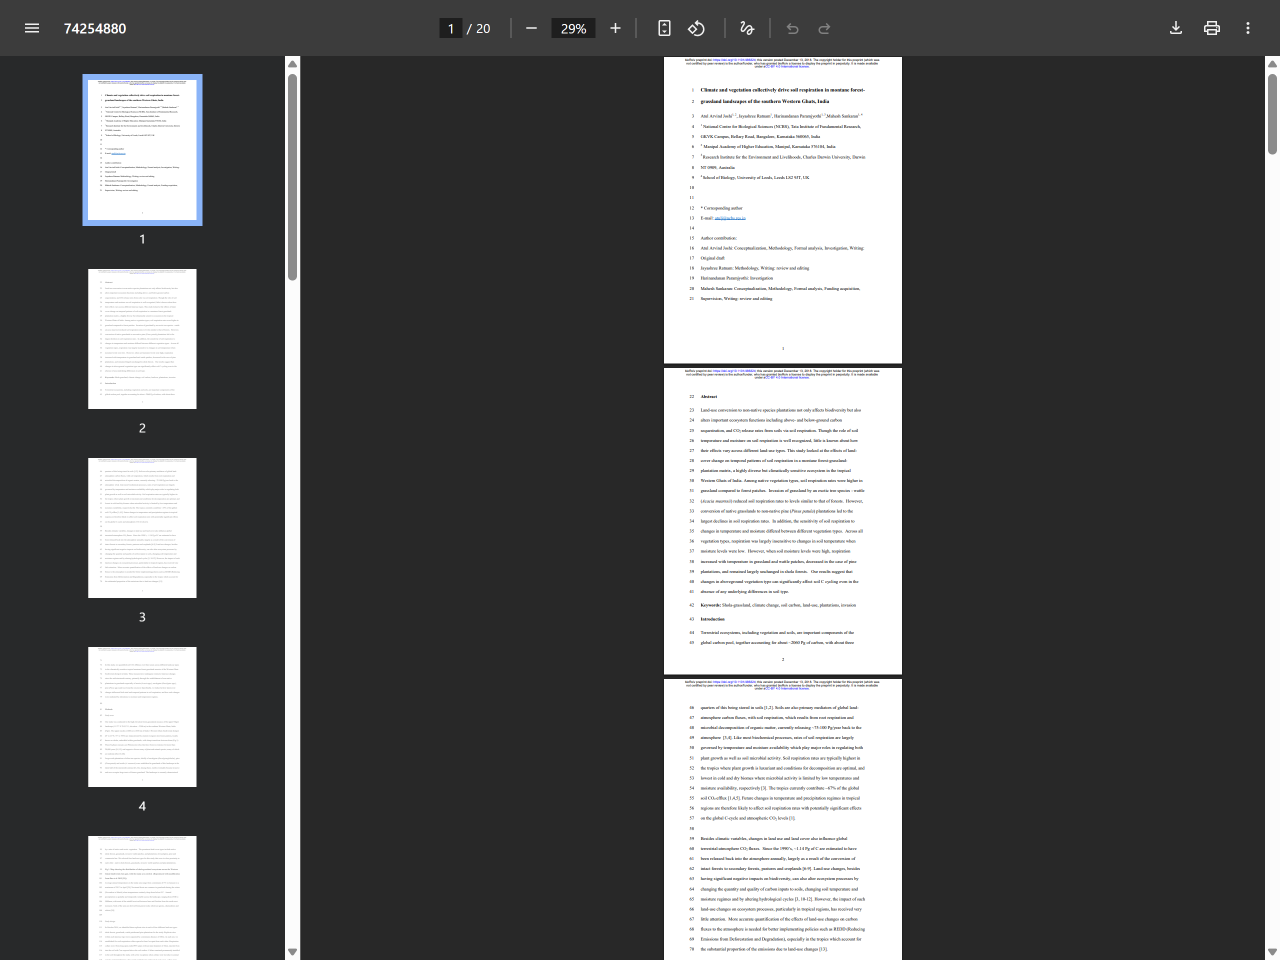Click the main document scrollbar down arrow
This screenshot has height=960, width=1280.
1272,952
